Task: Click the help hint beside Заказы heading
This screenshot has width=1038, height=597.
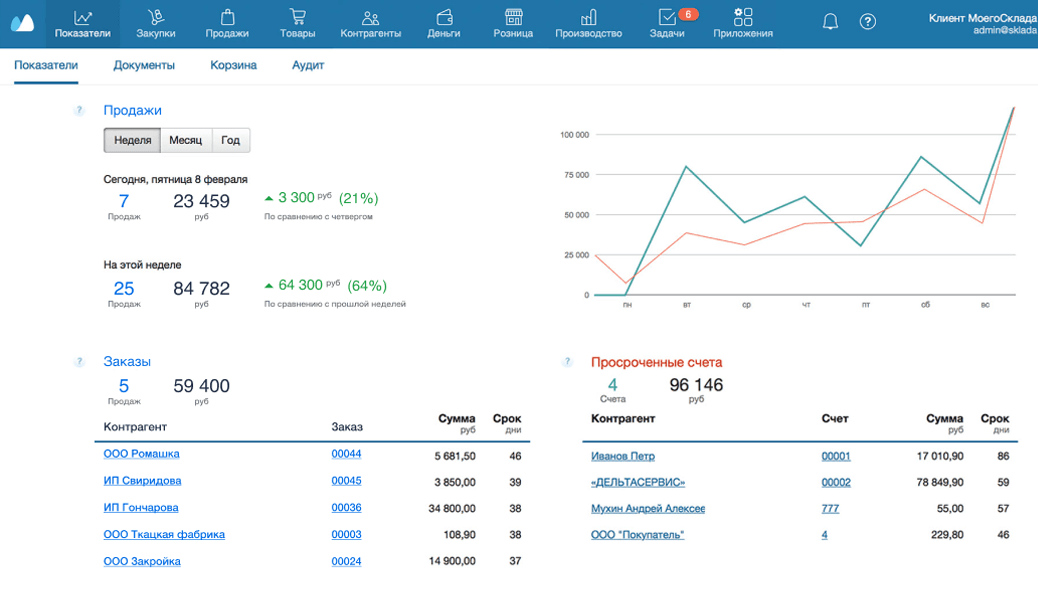Action: [x=79, y=362]
